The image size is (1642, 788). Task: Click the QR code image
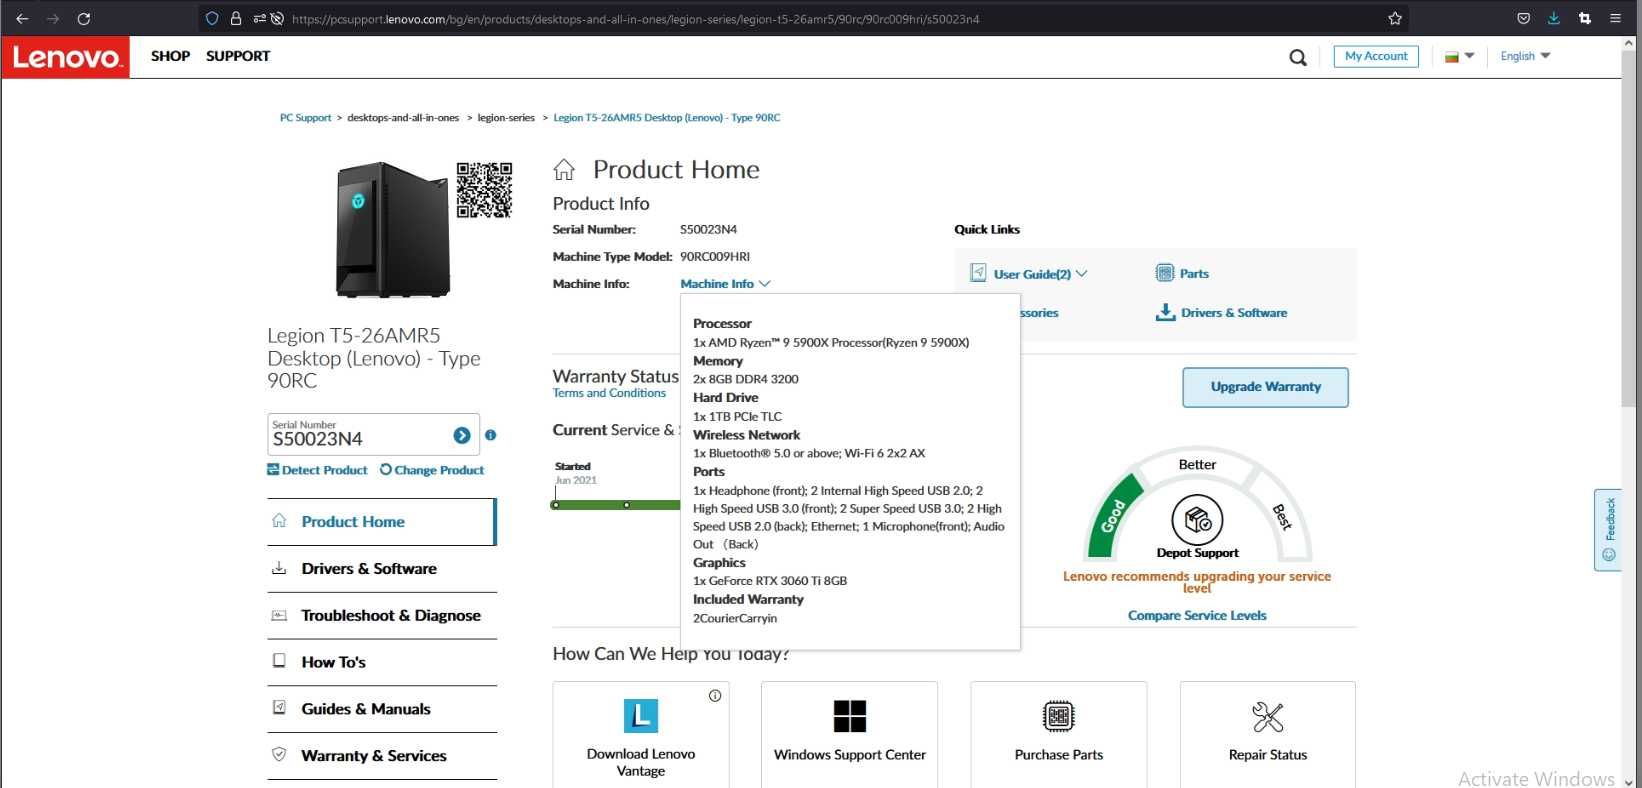click(x=484, y=190)
